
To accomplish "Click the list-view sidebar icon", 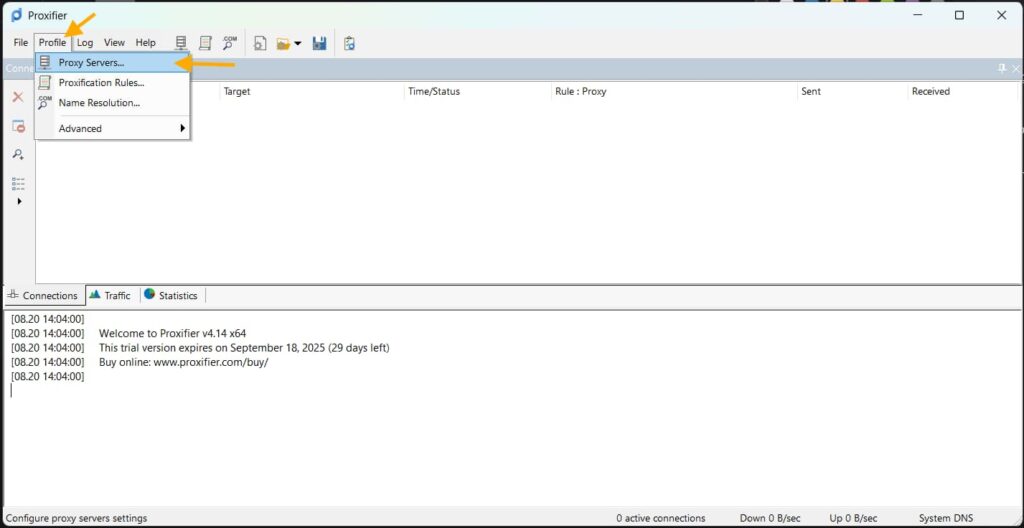I will 18,184.
